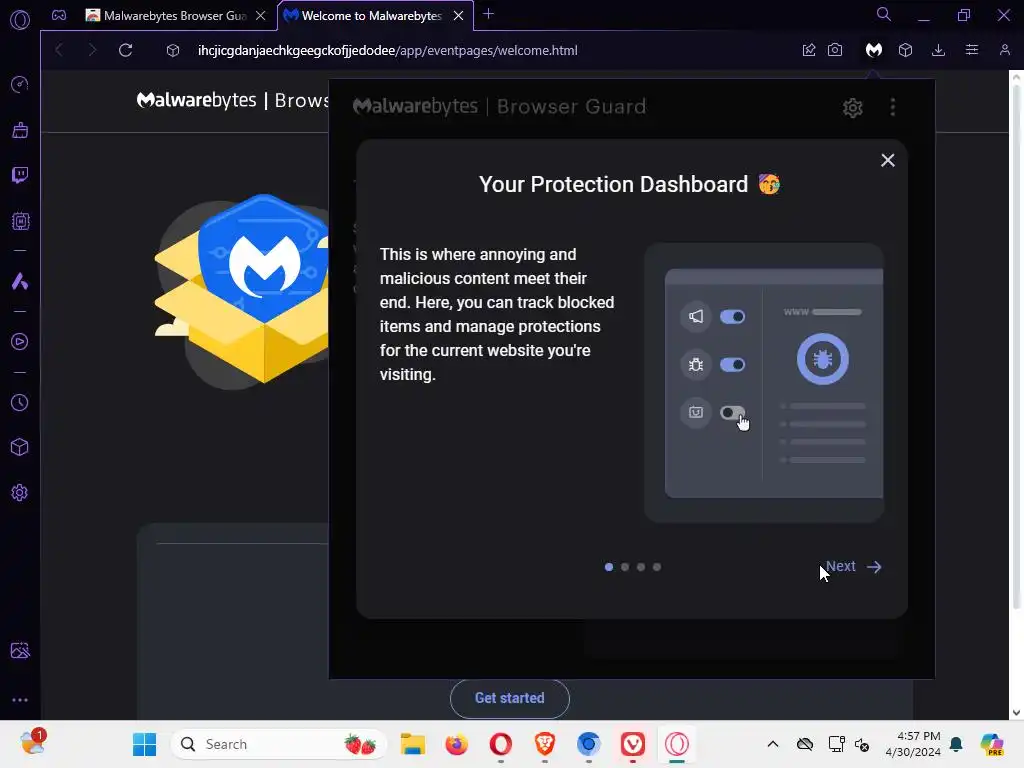Open the Player sidebar icon
This screenshot has height=768, width=1024.
click(20, 342)
